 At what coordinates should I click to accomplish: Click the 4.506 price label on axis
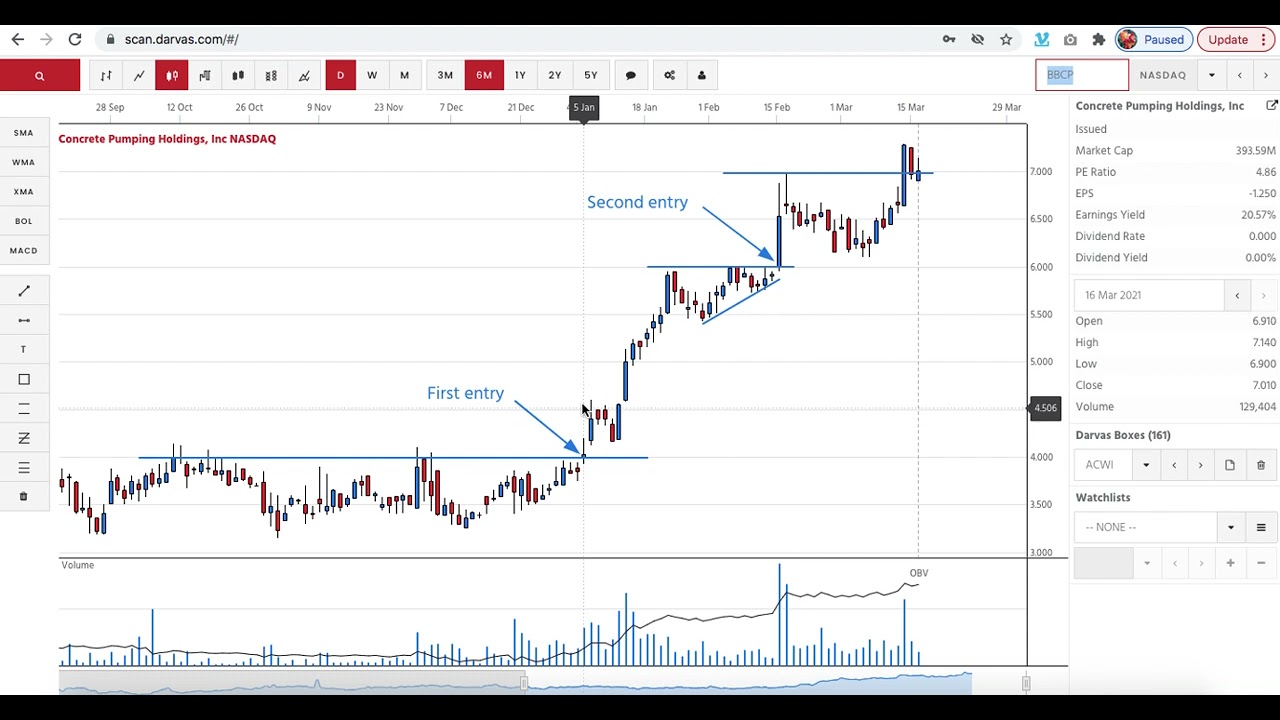point(1045,408)
